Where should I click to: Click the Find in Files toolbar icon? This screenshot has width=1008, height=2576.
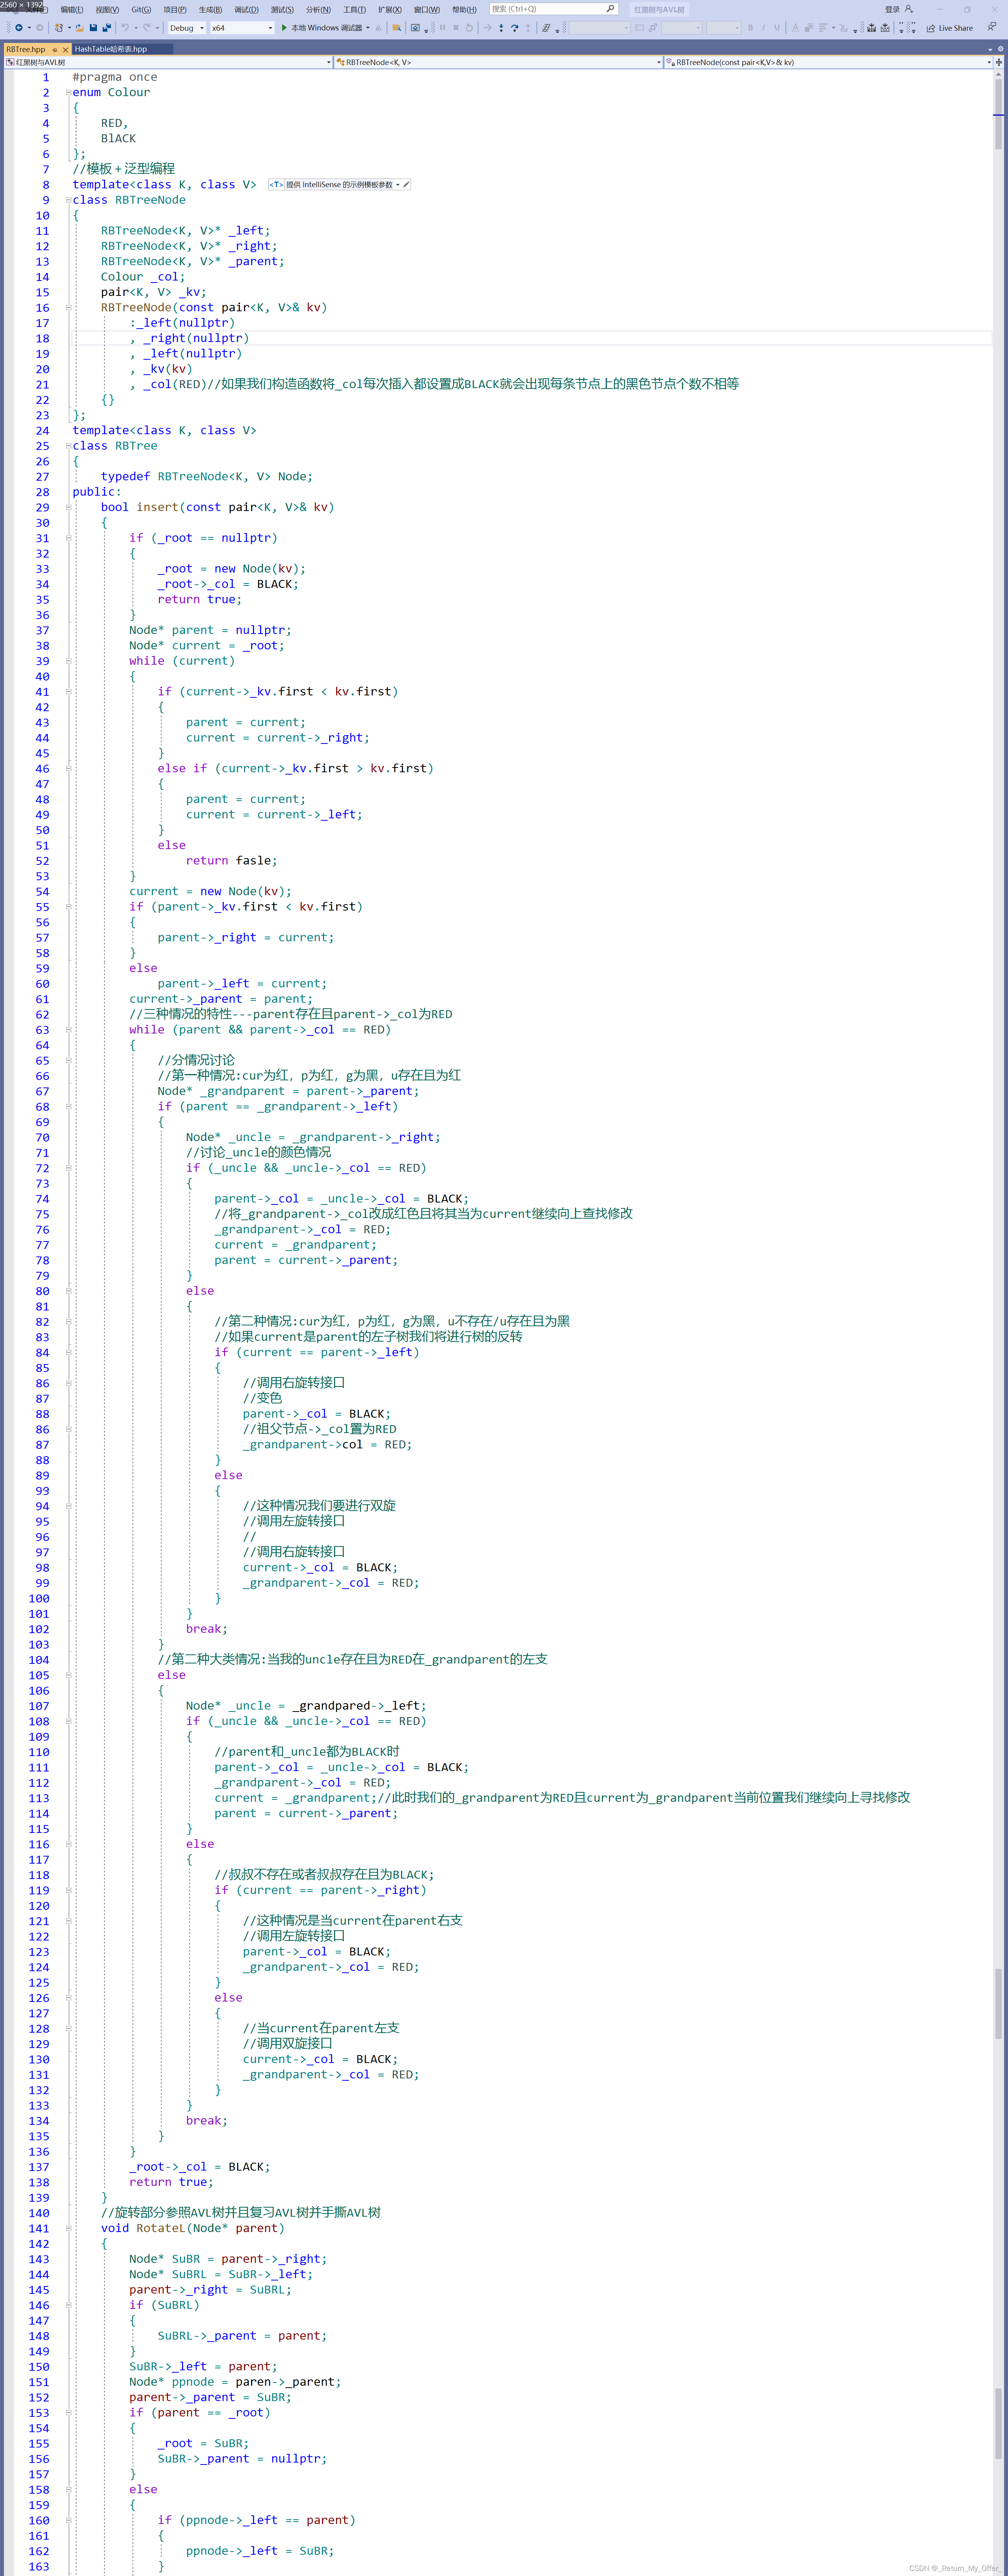(396, 28)
